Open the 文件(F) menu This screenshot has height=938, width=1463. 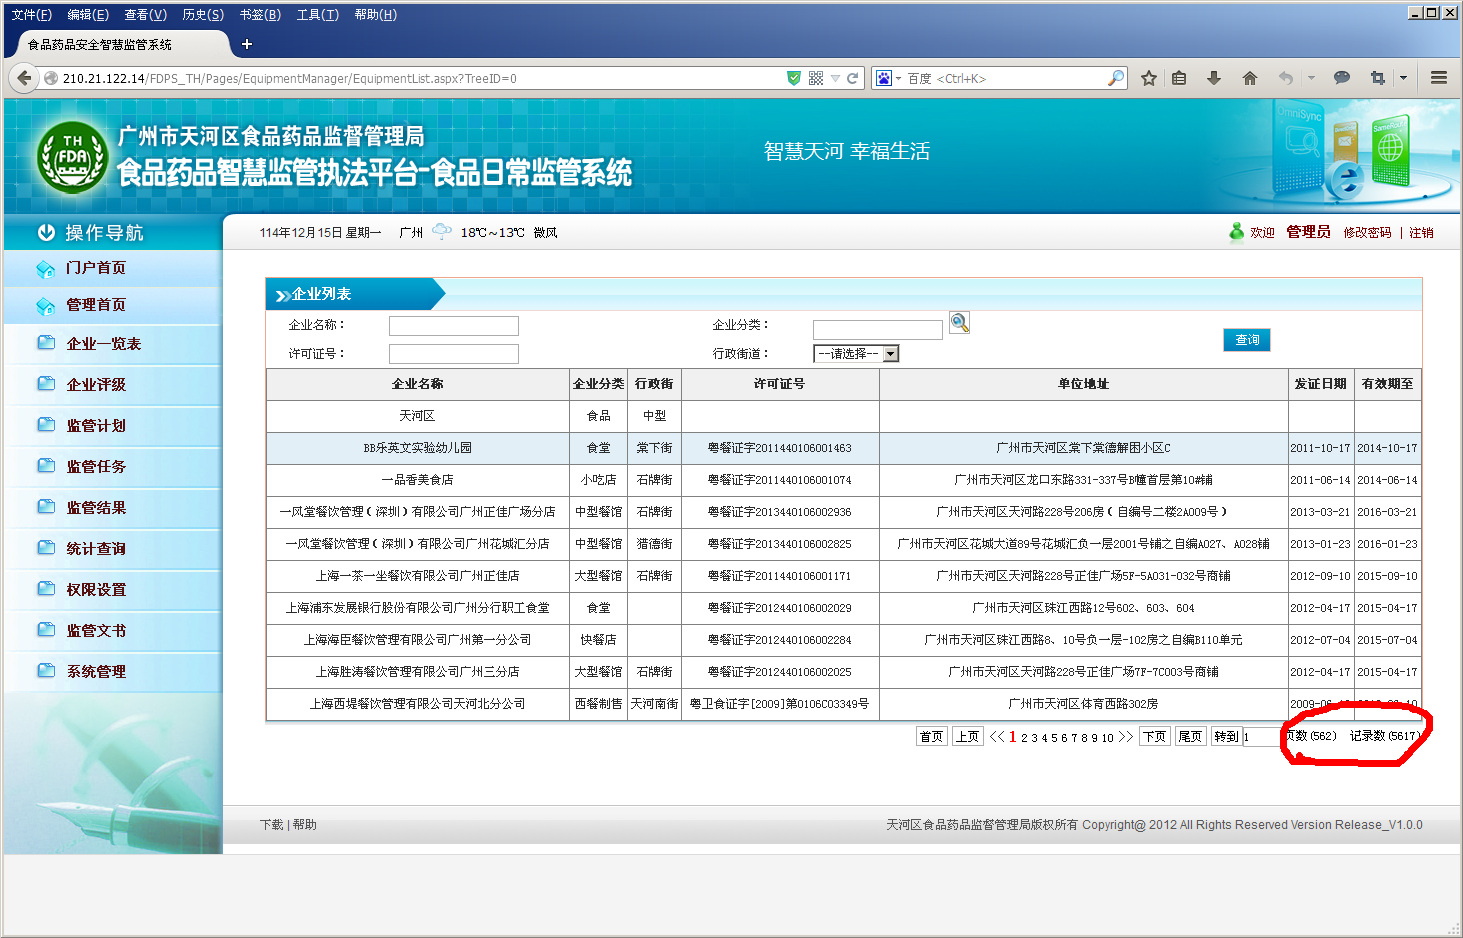pyautogui.click(x=31, y=14)
